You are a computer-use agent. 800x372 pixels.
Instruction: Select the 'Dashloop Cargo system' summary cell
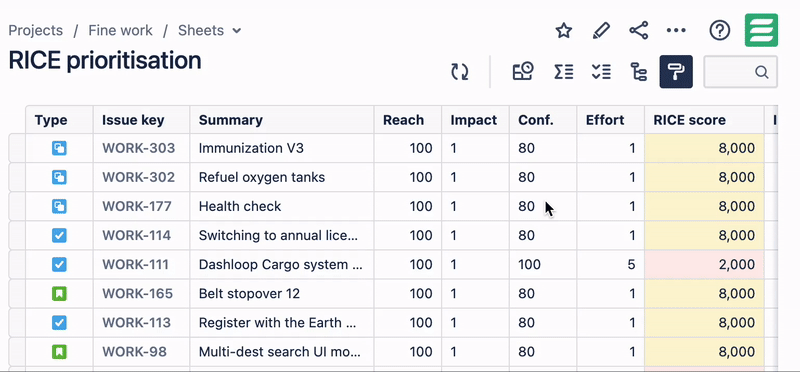[x=282, y=265]
